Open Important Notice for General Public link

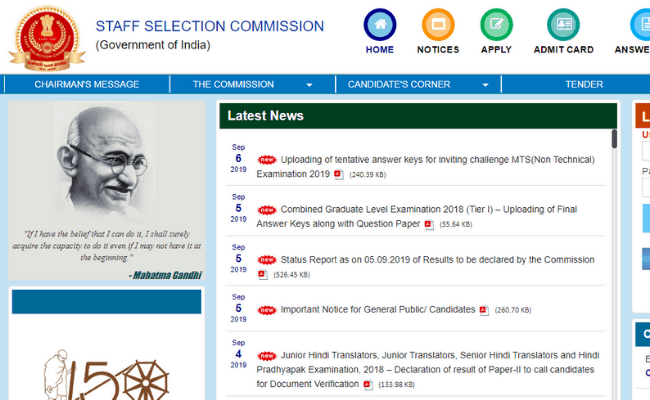coord(377,310)
